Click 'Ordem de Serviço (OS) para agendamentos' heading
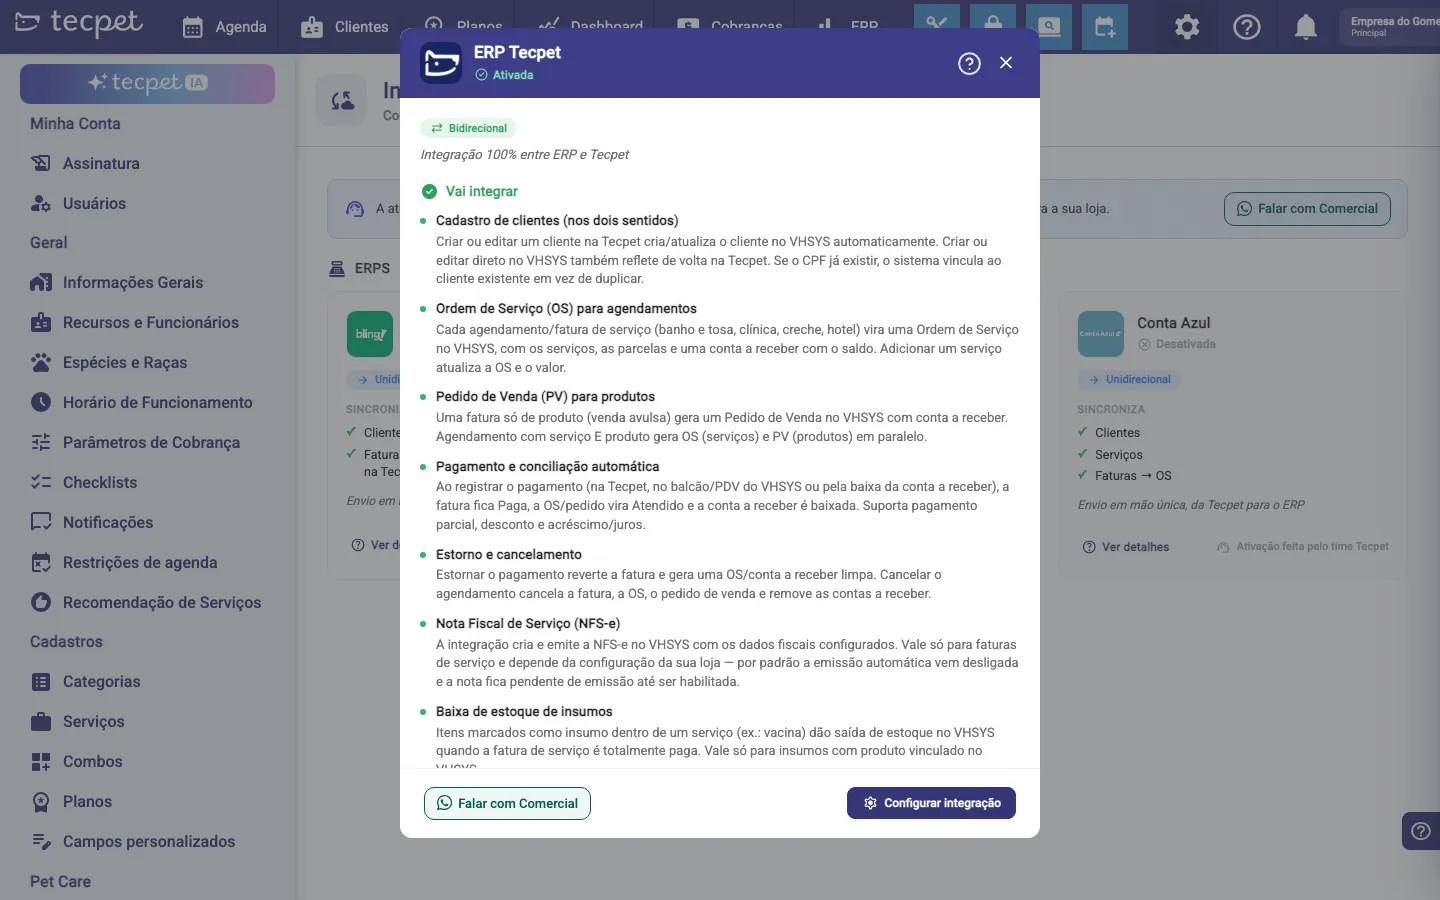The image size is (1440, 900). tap(566, 308)
